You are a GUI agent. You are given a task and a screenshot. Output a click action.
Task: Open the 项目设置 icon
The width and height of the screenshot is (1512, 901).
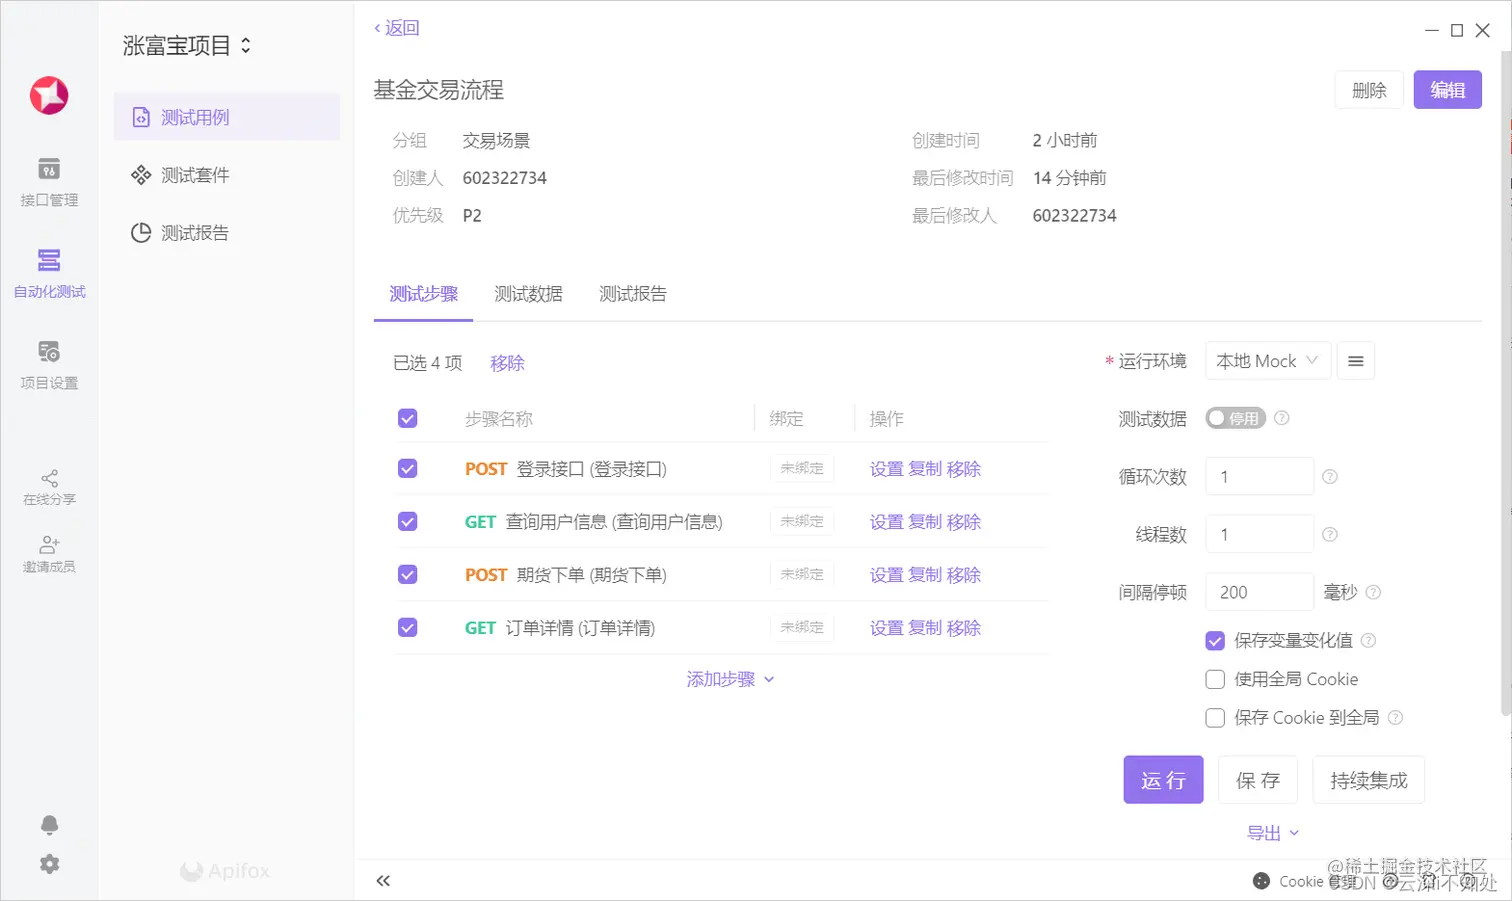pos(49,351)
